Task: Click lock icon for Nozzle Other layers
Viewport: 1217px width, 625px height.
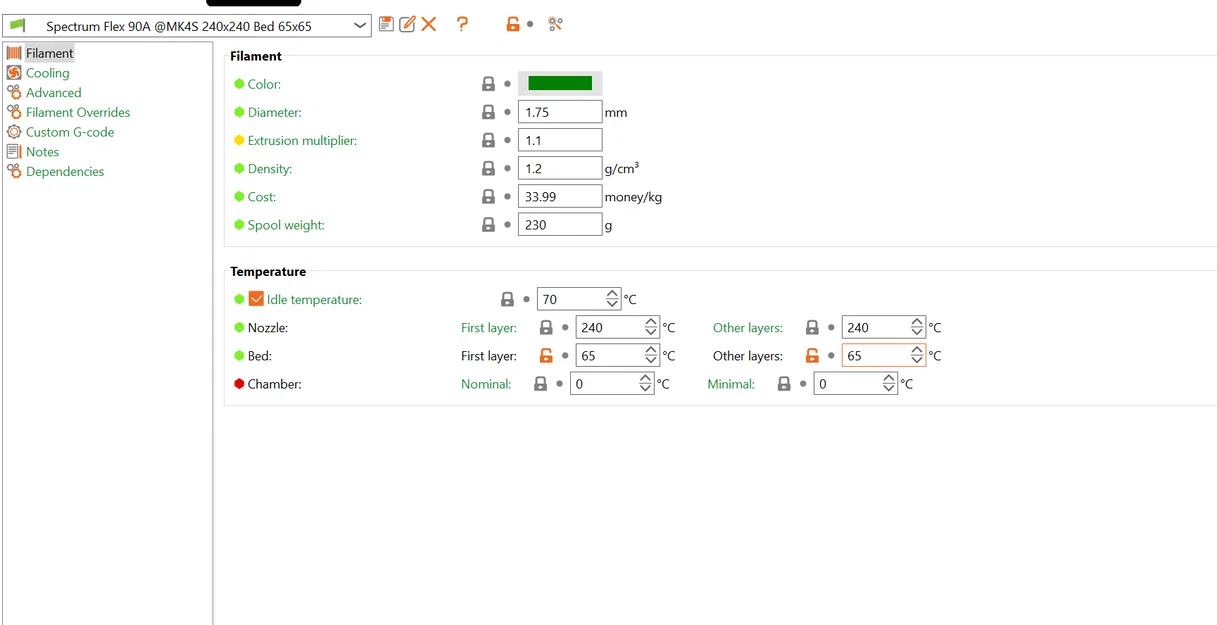Action: click(x=812, y=327)
